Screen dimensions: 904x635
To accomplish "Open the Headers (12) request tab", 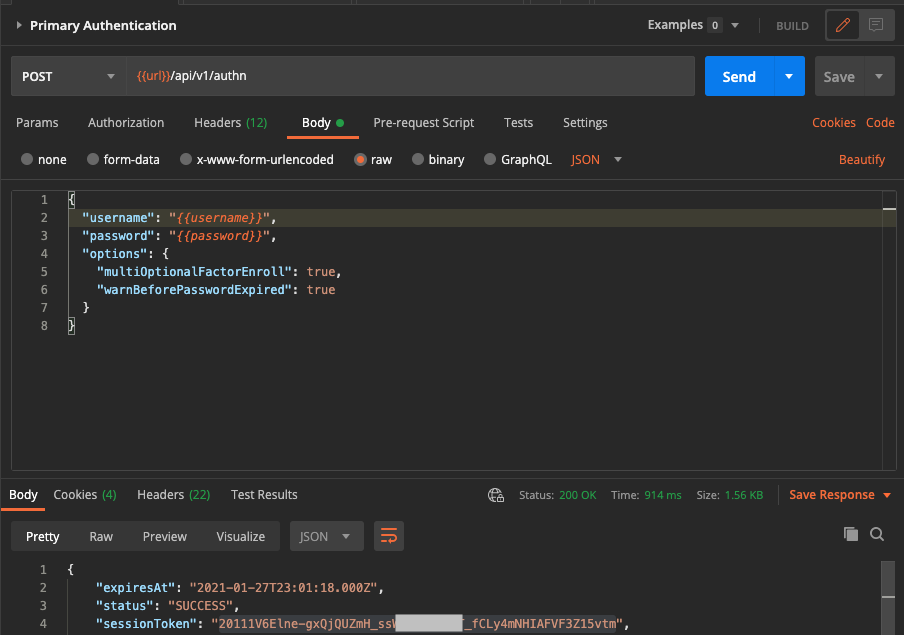I will [x=230, y=123].
